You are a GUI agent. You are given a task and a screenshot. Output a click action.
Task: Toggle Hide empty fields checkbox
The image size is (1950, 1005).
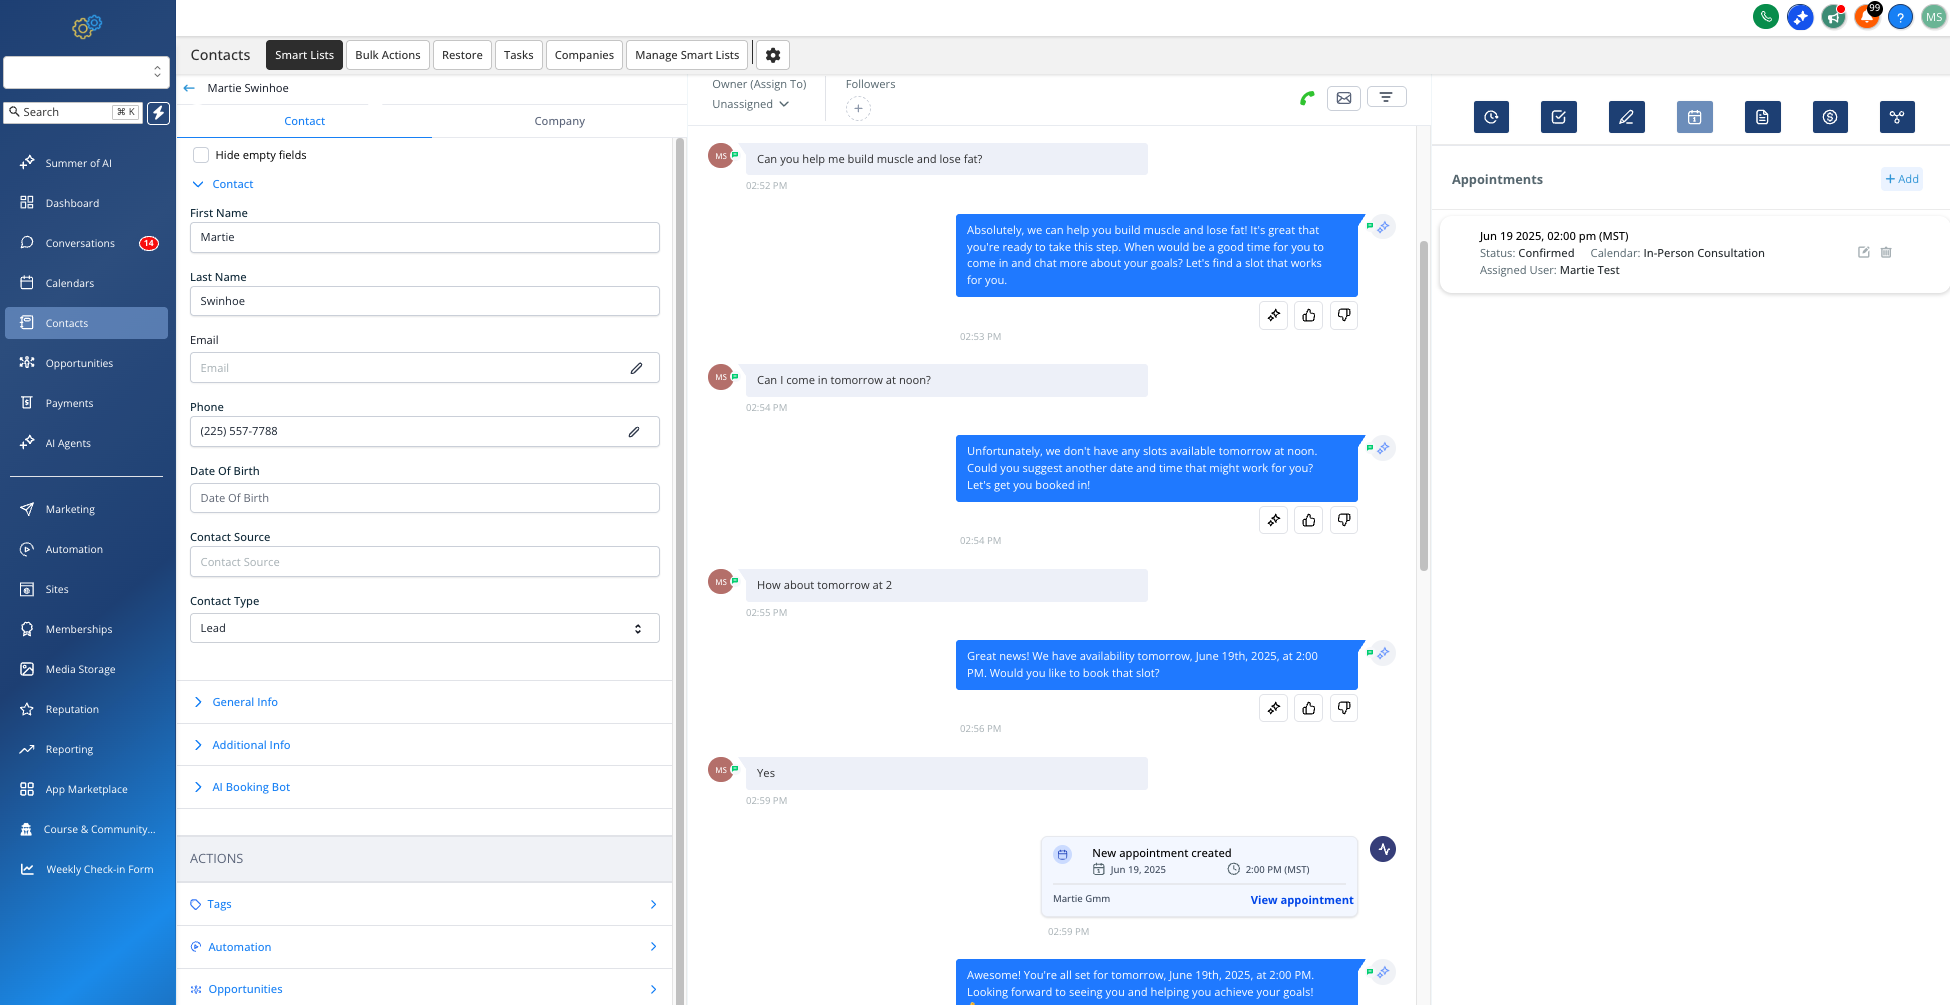pos(201,155)
